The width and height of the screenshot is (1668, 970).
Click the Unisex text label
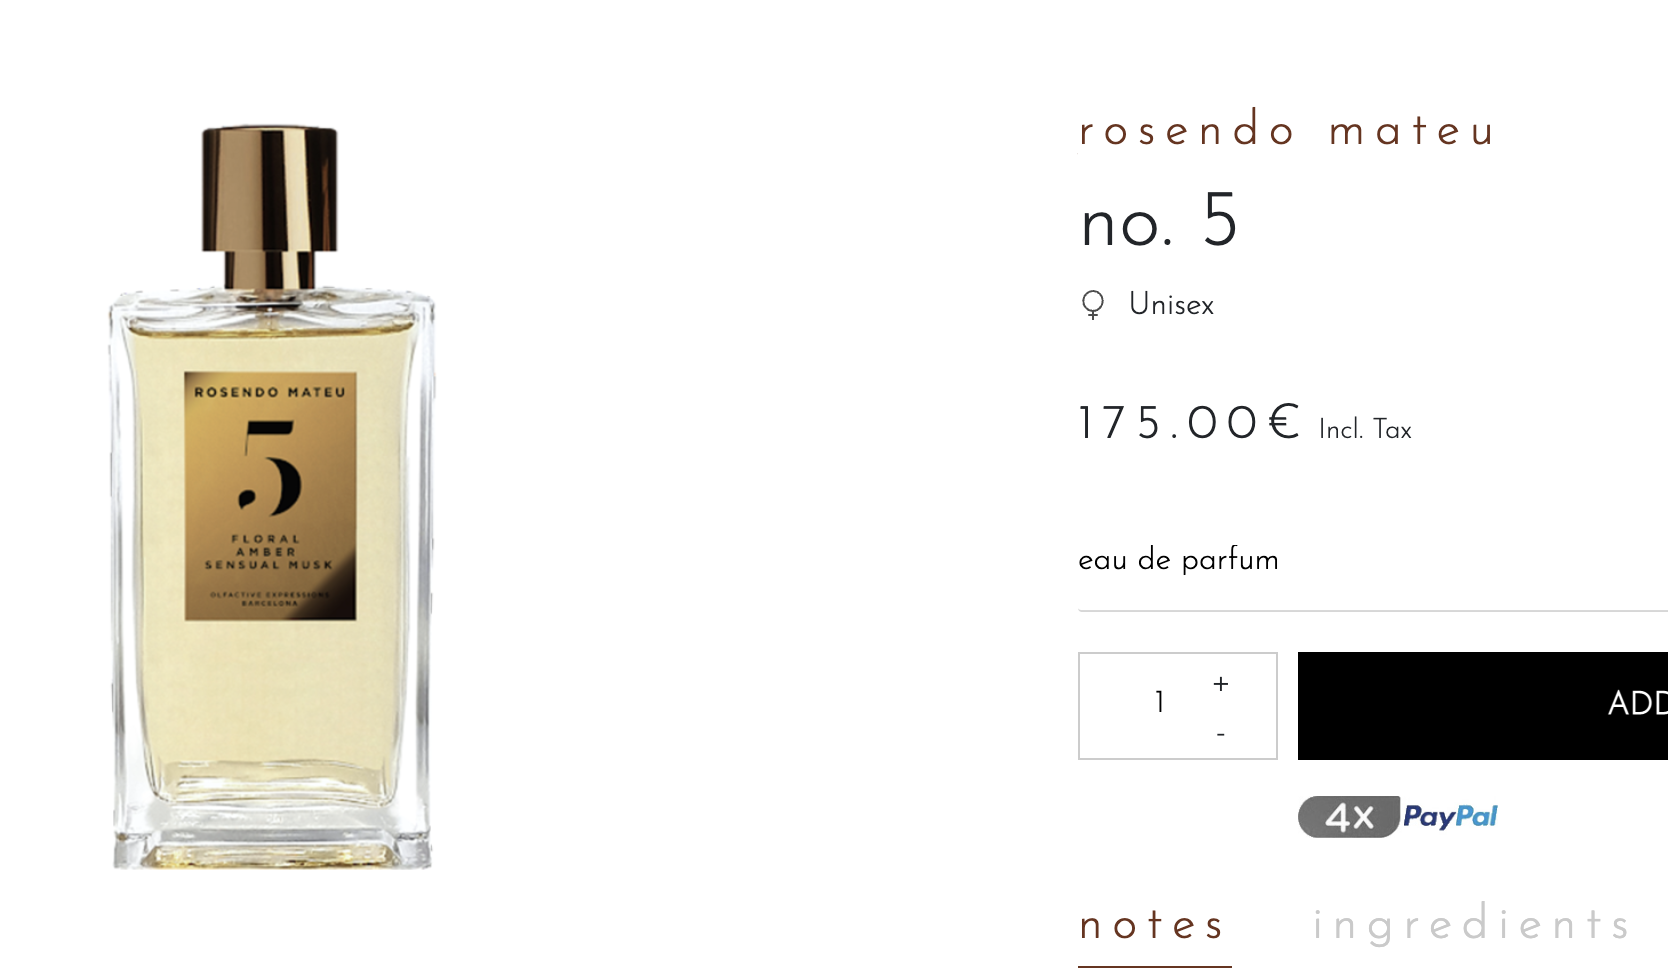(x=1171, y=305)
